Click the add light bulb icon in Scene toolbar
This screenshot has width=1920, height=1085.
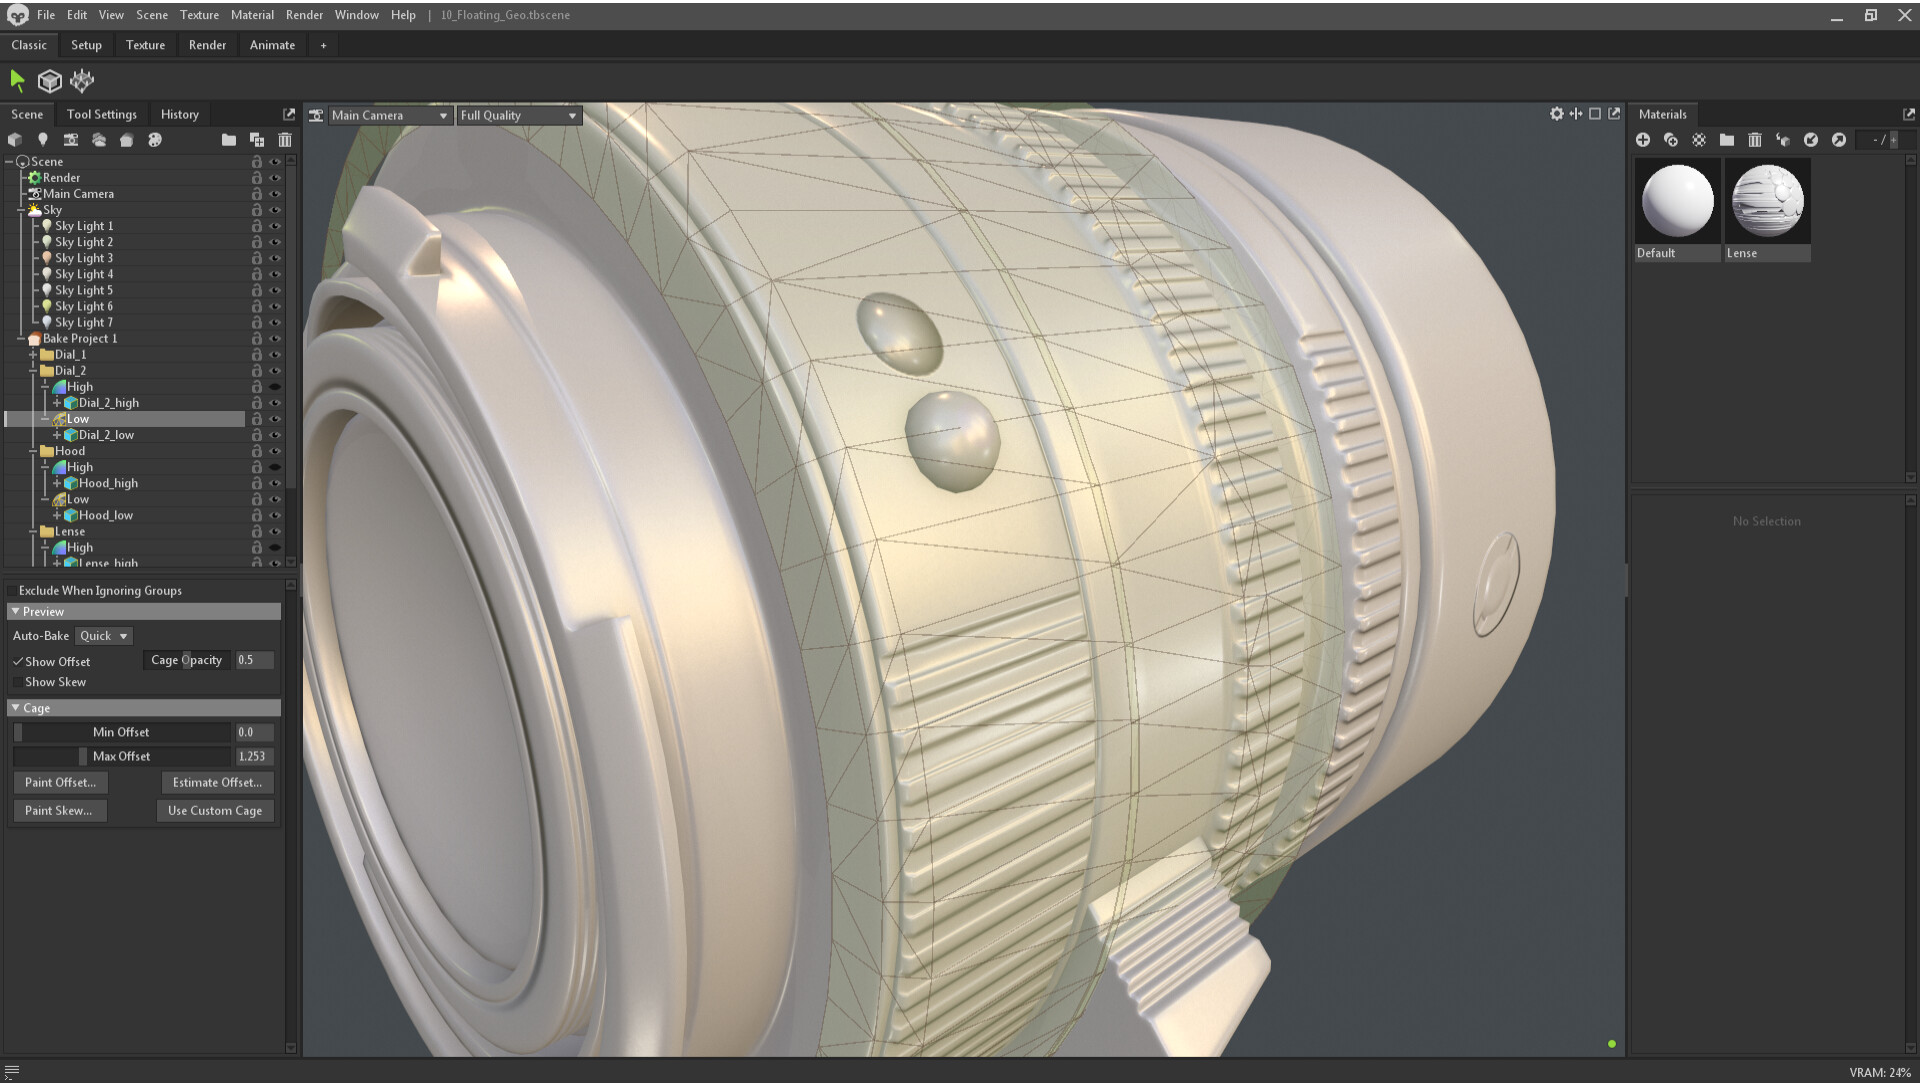click(43, 140)
